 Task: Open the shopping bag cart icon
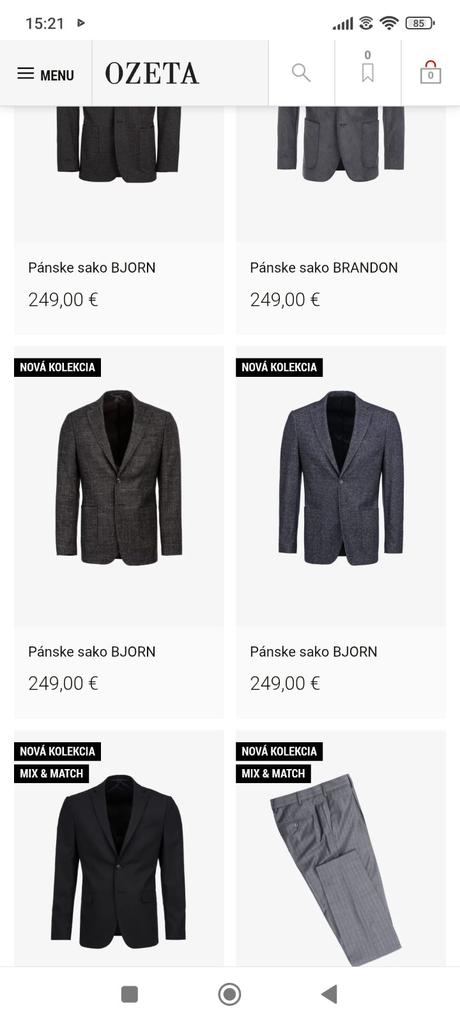431,72
